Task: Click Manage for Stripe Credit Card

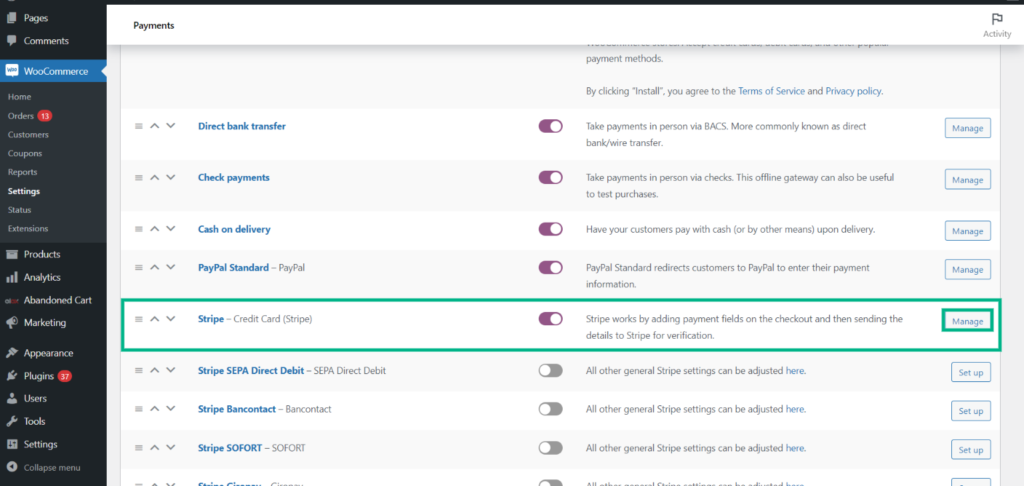Action: 967,321
